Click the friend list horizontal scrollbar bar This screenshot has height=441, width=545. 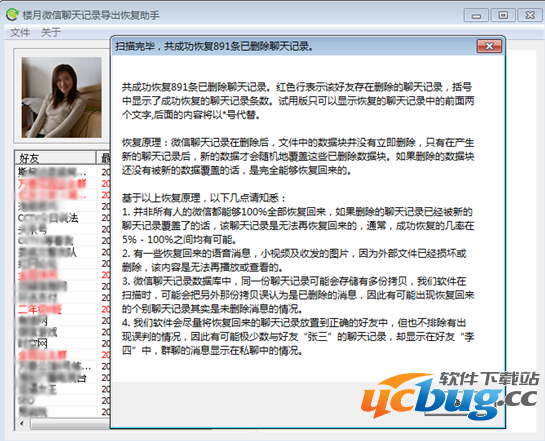pos(70,424)
